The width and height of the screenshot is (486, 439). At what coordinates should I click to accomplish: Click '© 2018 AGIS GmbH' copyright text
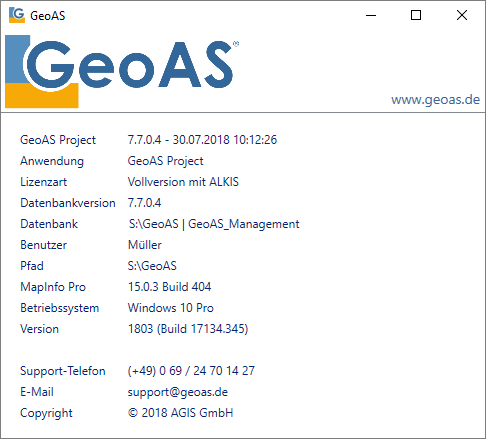pos(180,413)
